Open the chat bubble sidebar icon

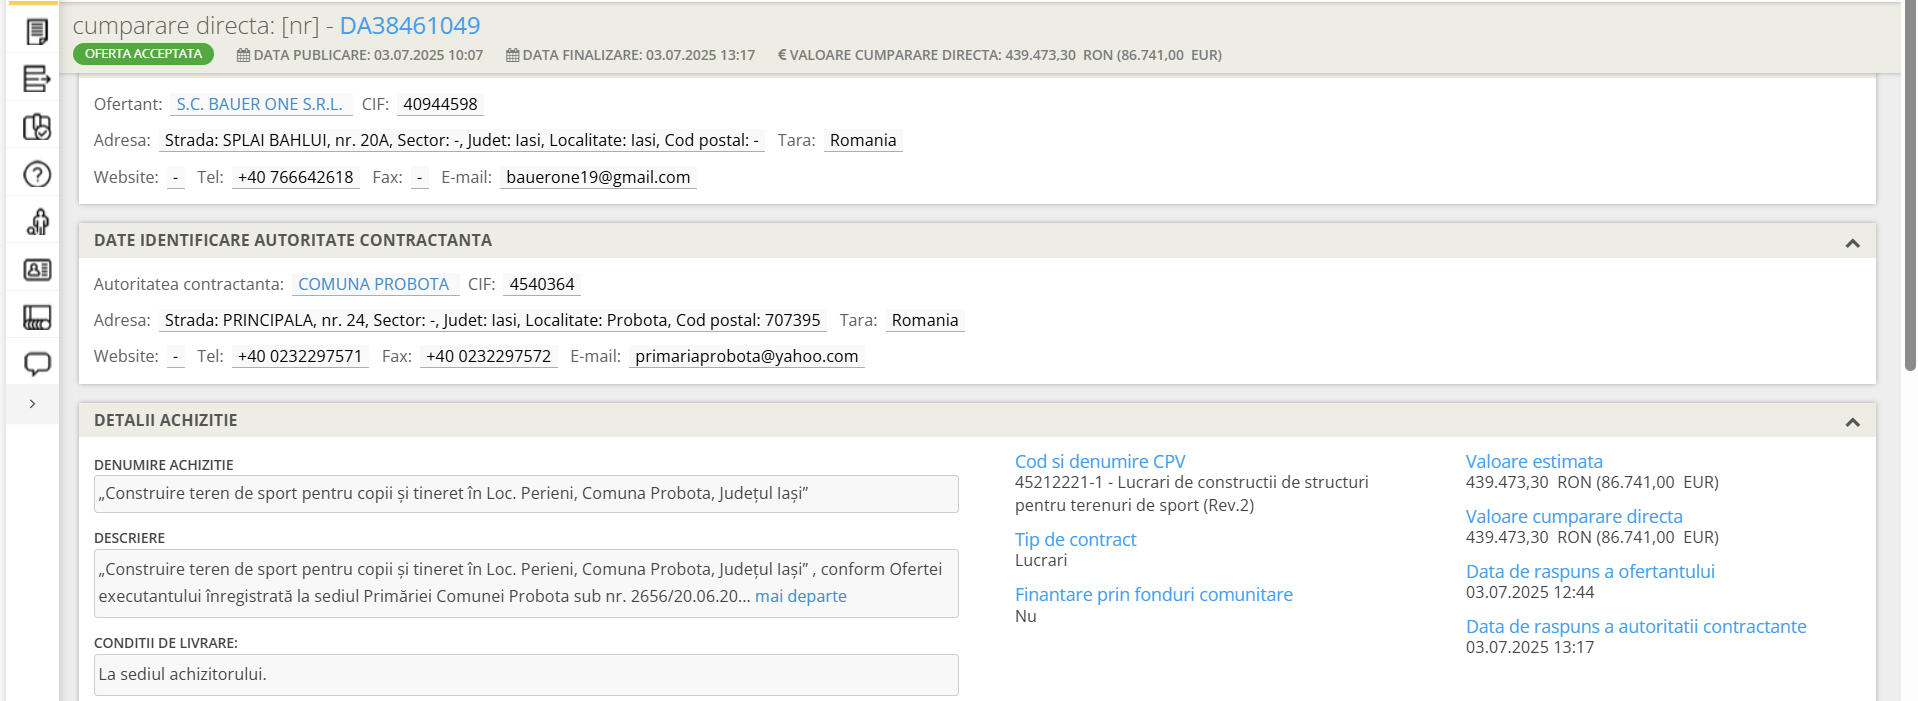click(x=37, y=364)
